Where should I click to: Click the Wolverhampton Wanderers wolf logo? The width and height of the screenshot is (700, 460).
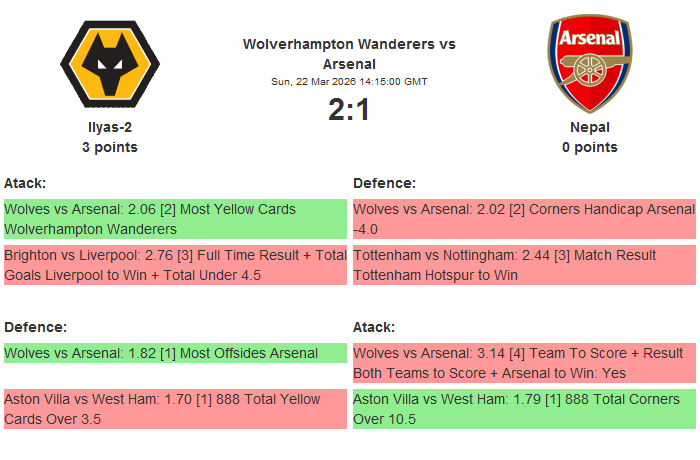pos(110,64)
